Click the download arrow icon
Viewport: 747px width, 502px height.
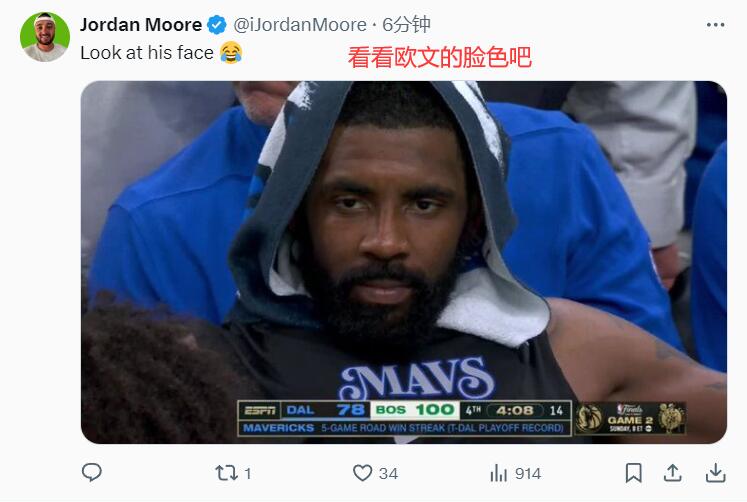[716, 473]
